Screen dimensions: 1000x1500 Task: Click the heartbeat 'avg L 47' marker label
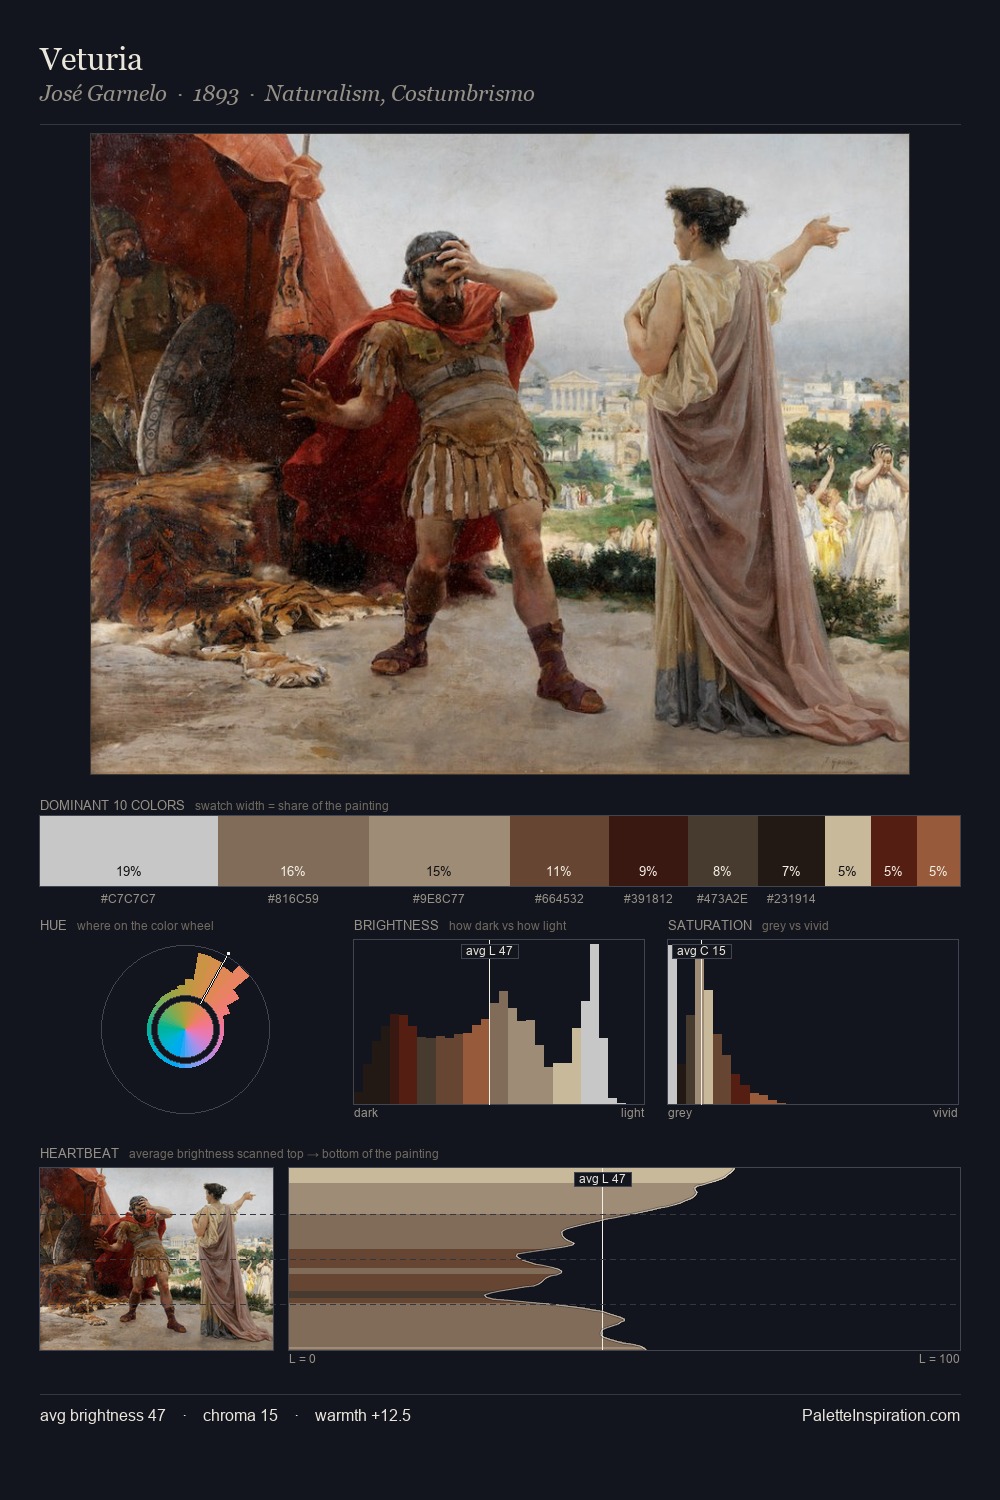click(x=603, y=1179)
